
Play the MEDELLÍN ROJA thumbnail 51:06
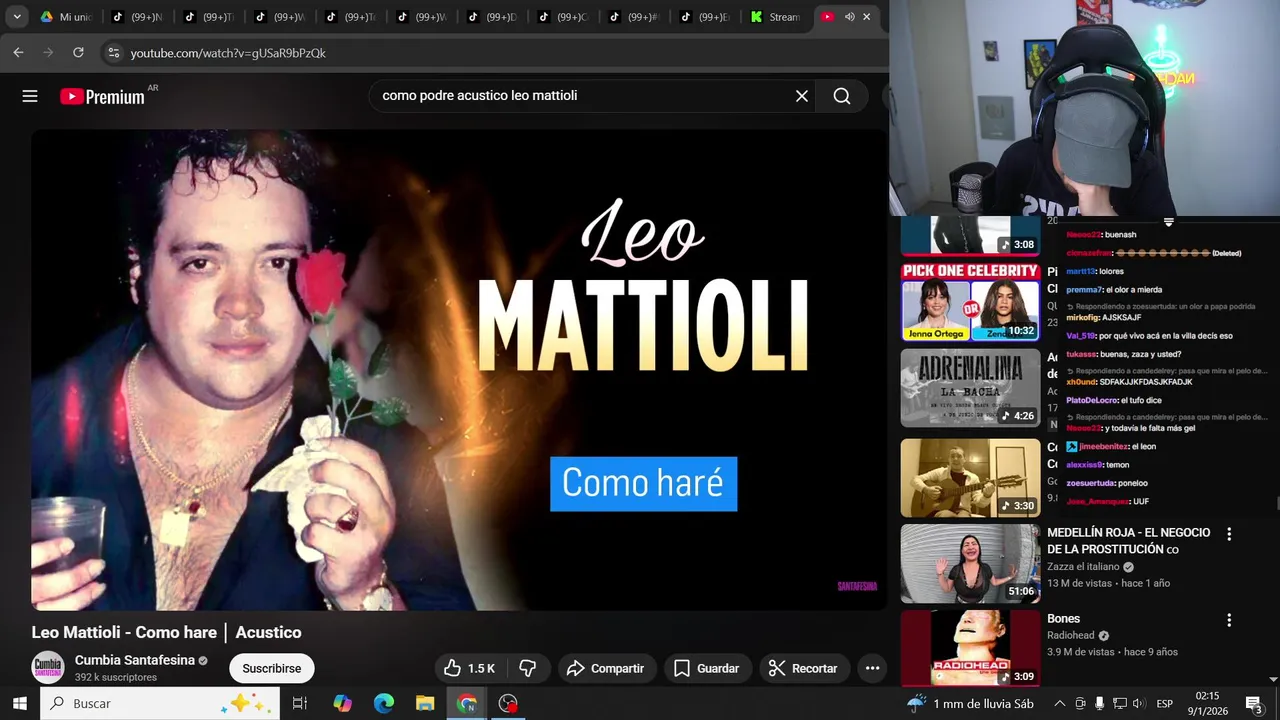971,563
